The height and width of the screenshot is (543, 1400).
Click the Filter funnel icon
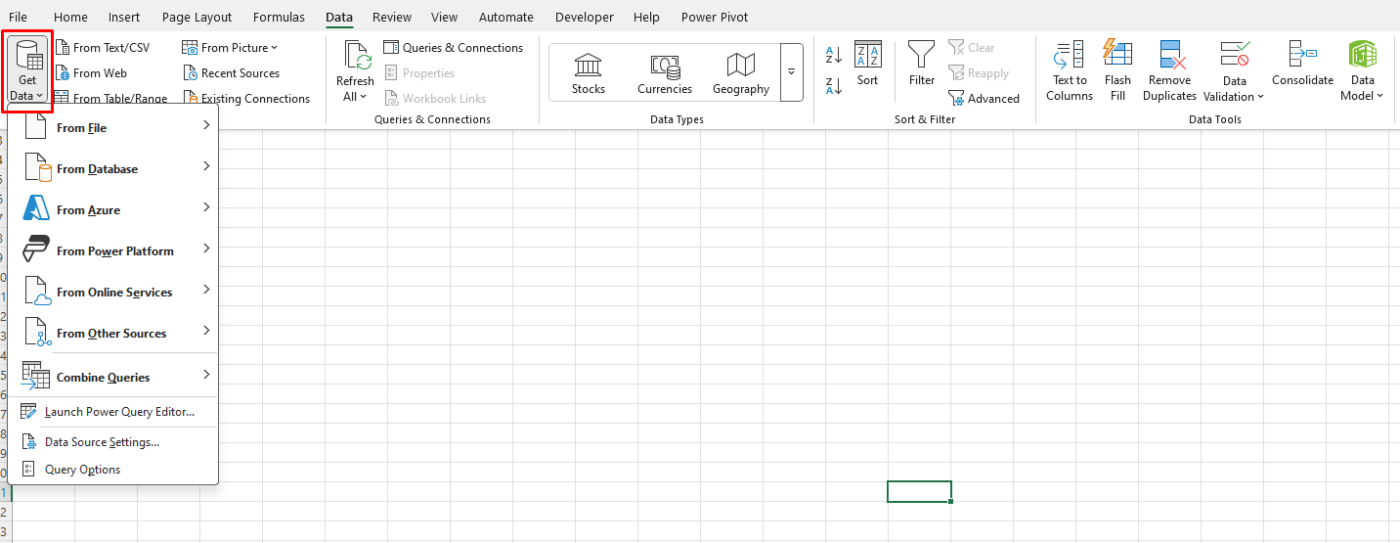(x=921, y=54)
